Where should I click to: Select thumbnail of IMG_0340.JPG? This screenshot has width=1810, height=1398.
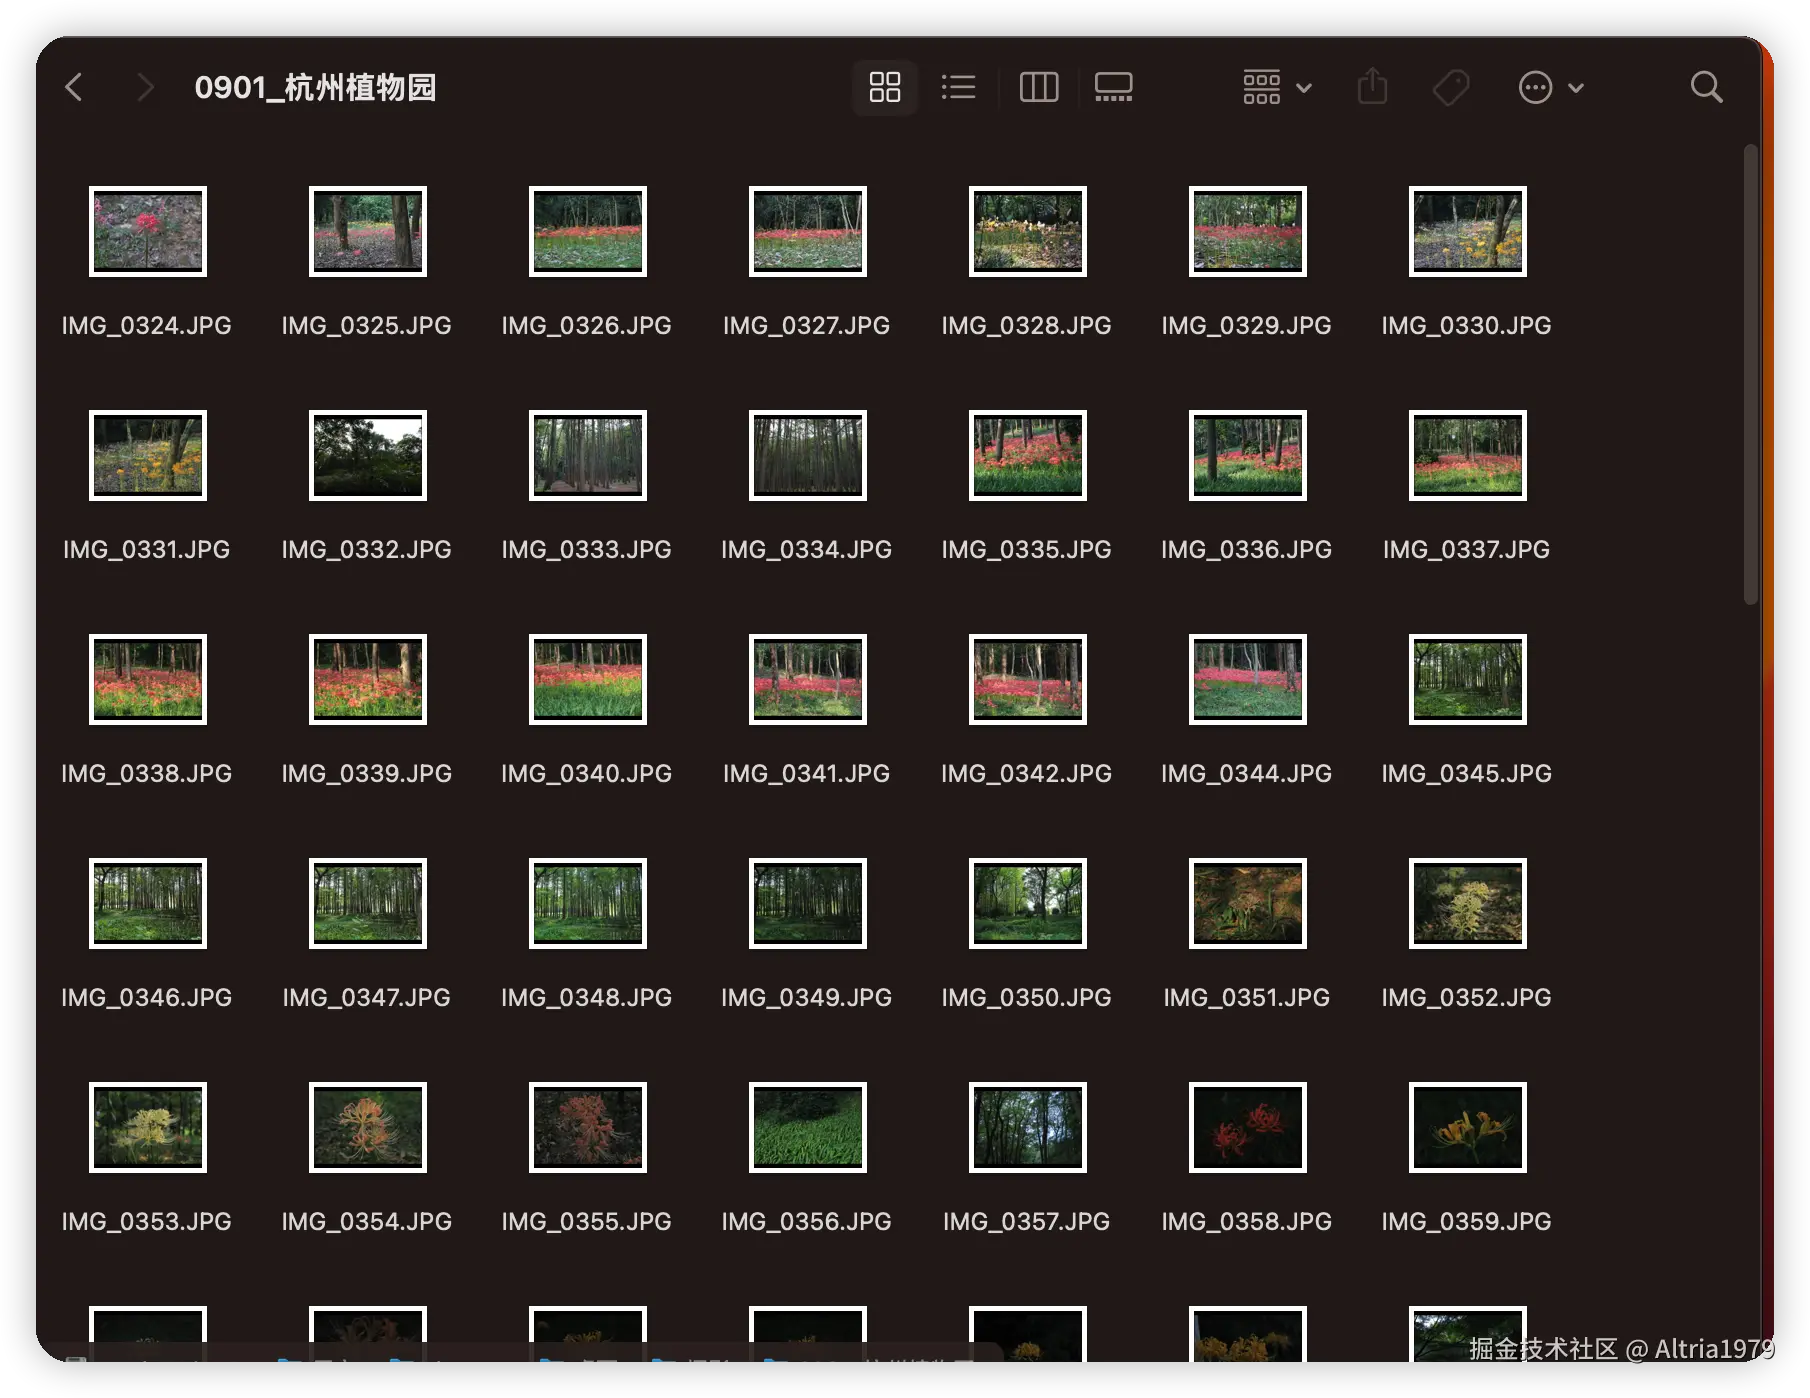click(x=588, y=679)
